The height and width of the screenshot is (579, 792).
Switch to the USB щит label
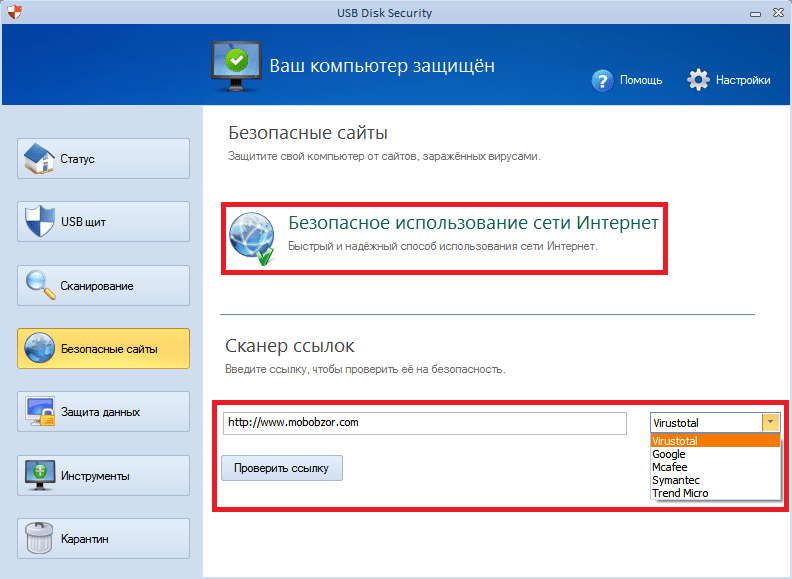click(83, 222)
